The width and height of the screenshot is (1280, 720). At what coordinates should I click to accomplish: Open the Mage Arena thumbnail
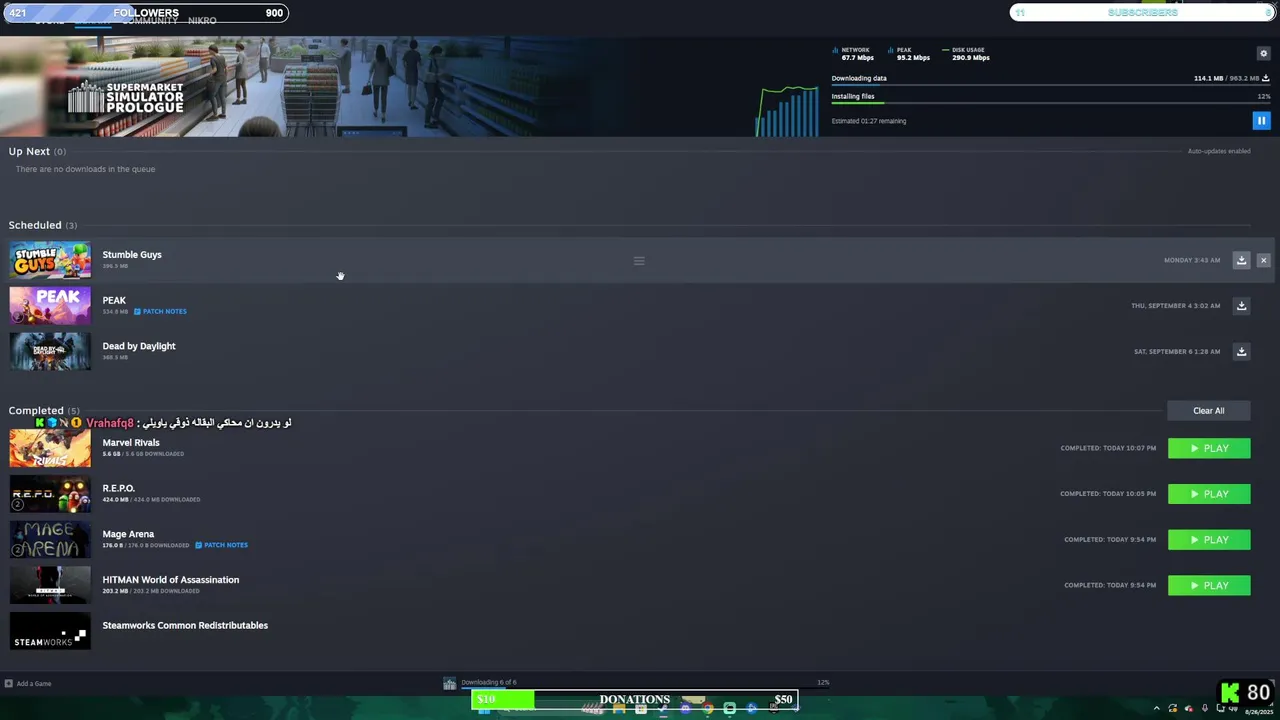(50, 540)
